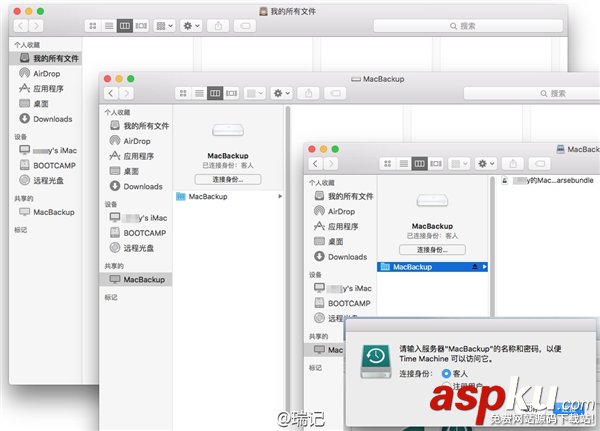Switch 我的所有文件 window to icon view
The width and height of the screenshot is (600, 431).
click(93, 26)
